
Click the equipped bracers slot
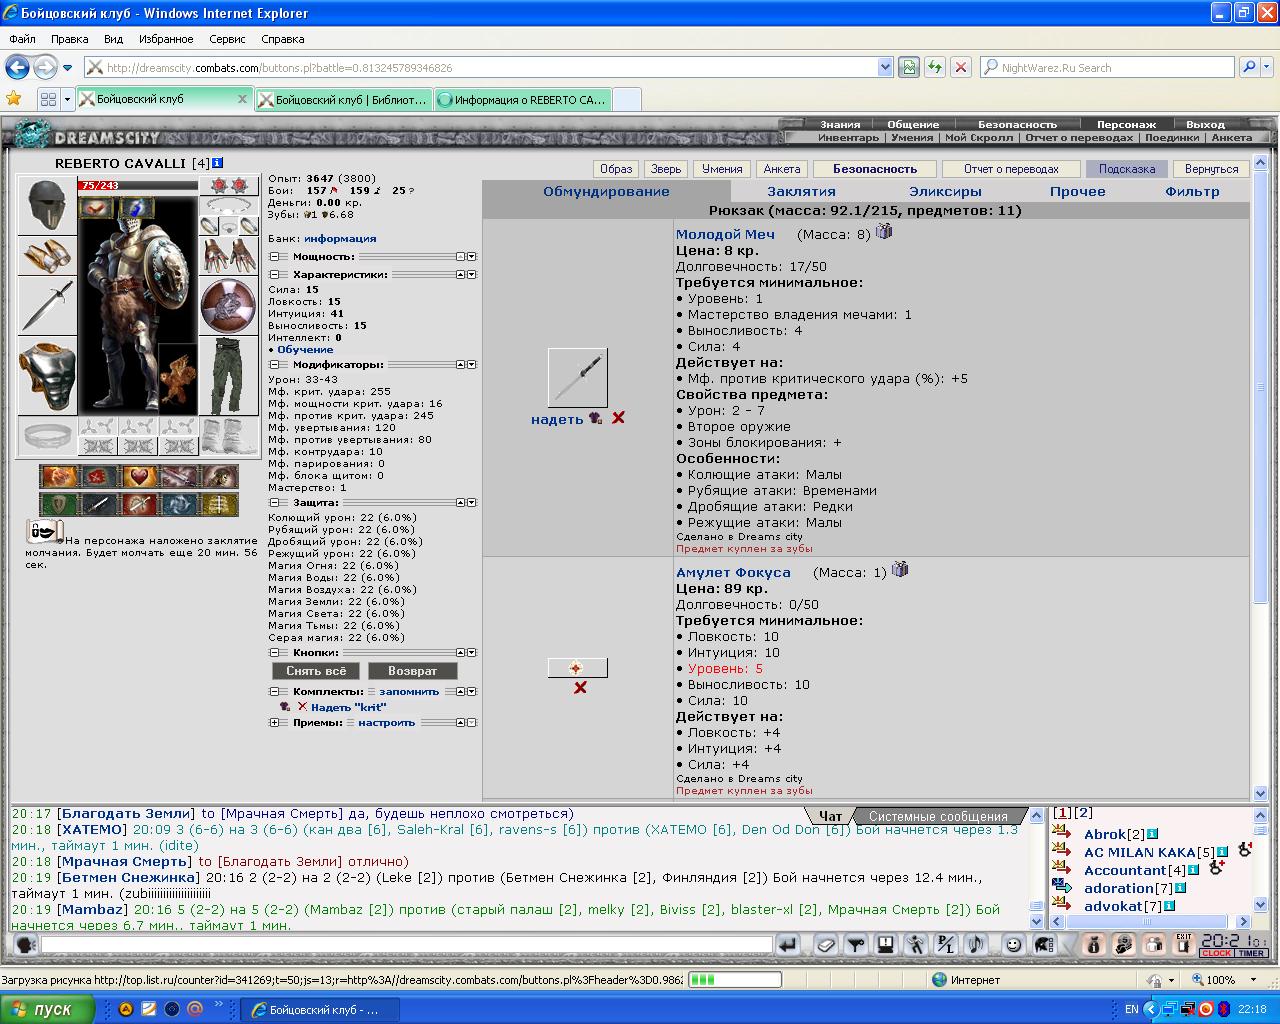click(47, 256)
